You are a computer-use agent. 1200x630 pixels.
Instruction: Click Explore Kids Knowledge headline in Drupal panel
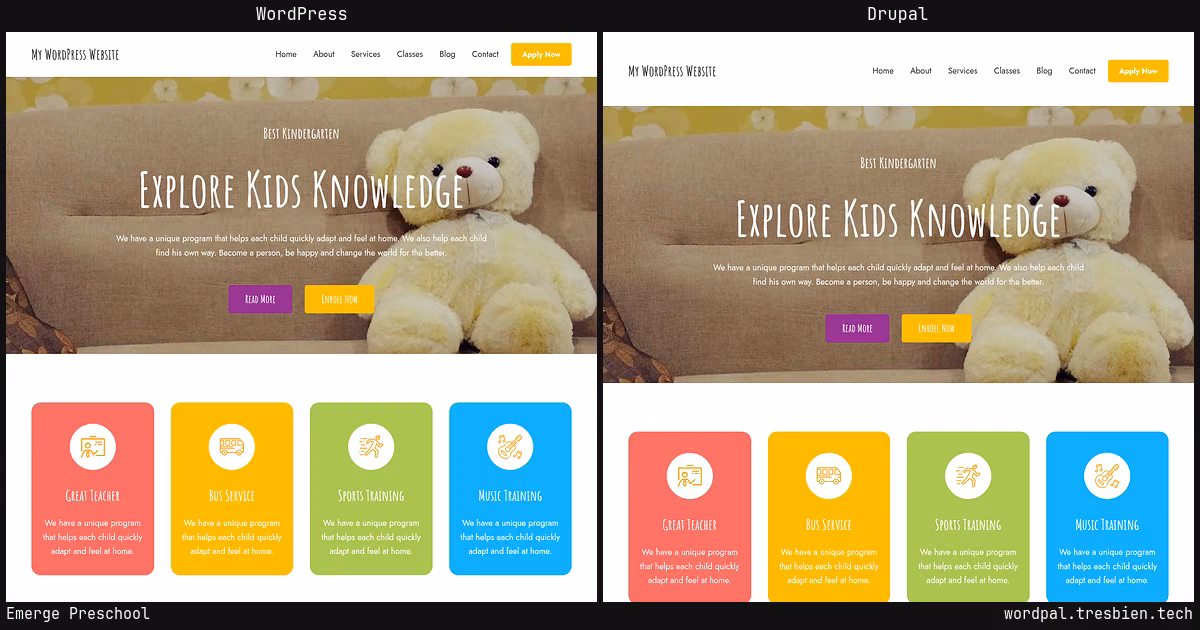coord(899,218)
